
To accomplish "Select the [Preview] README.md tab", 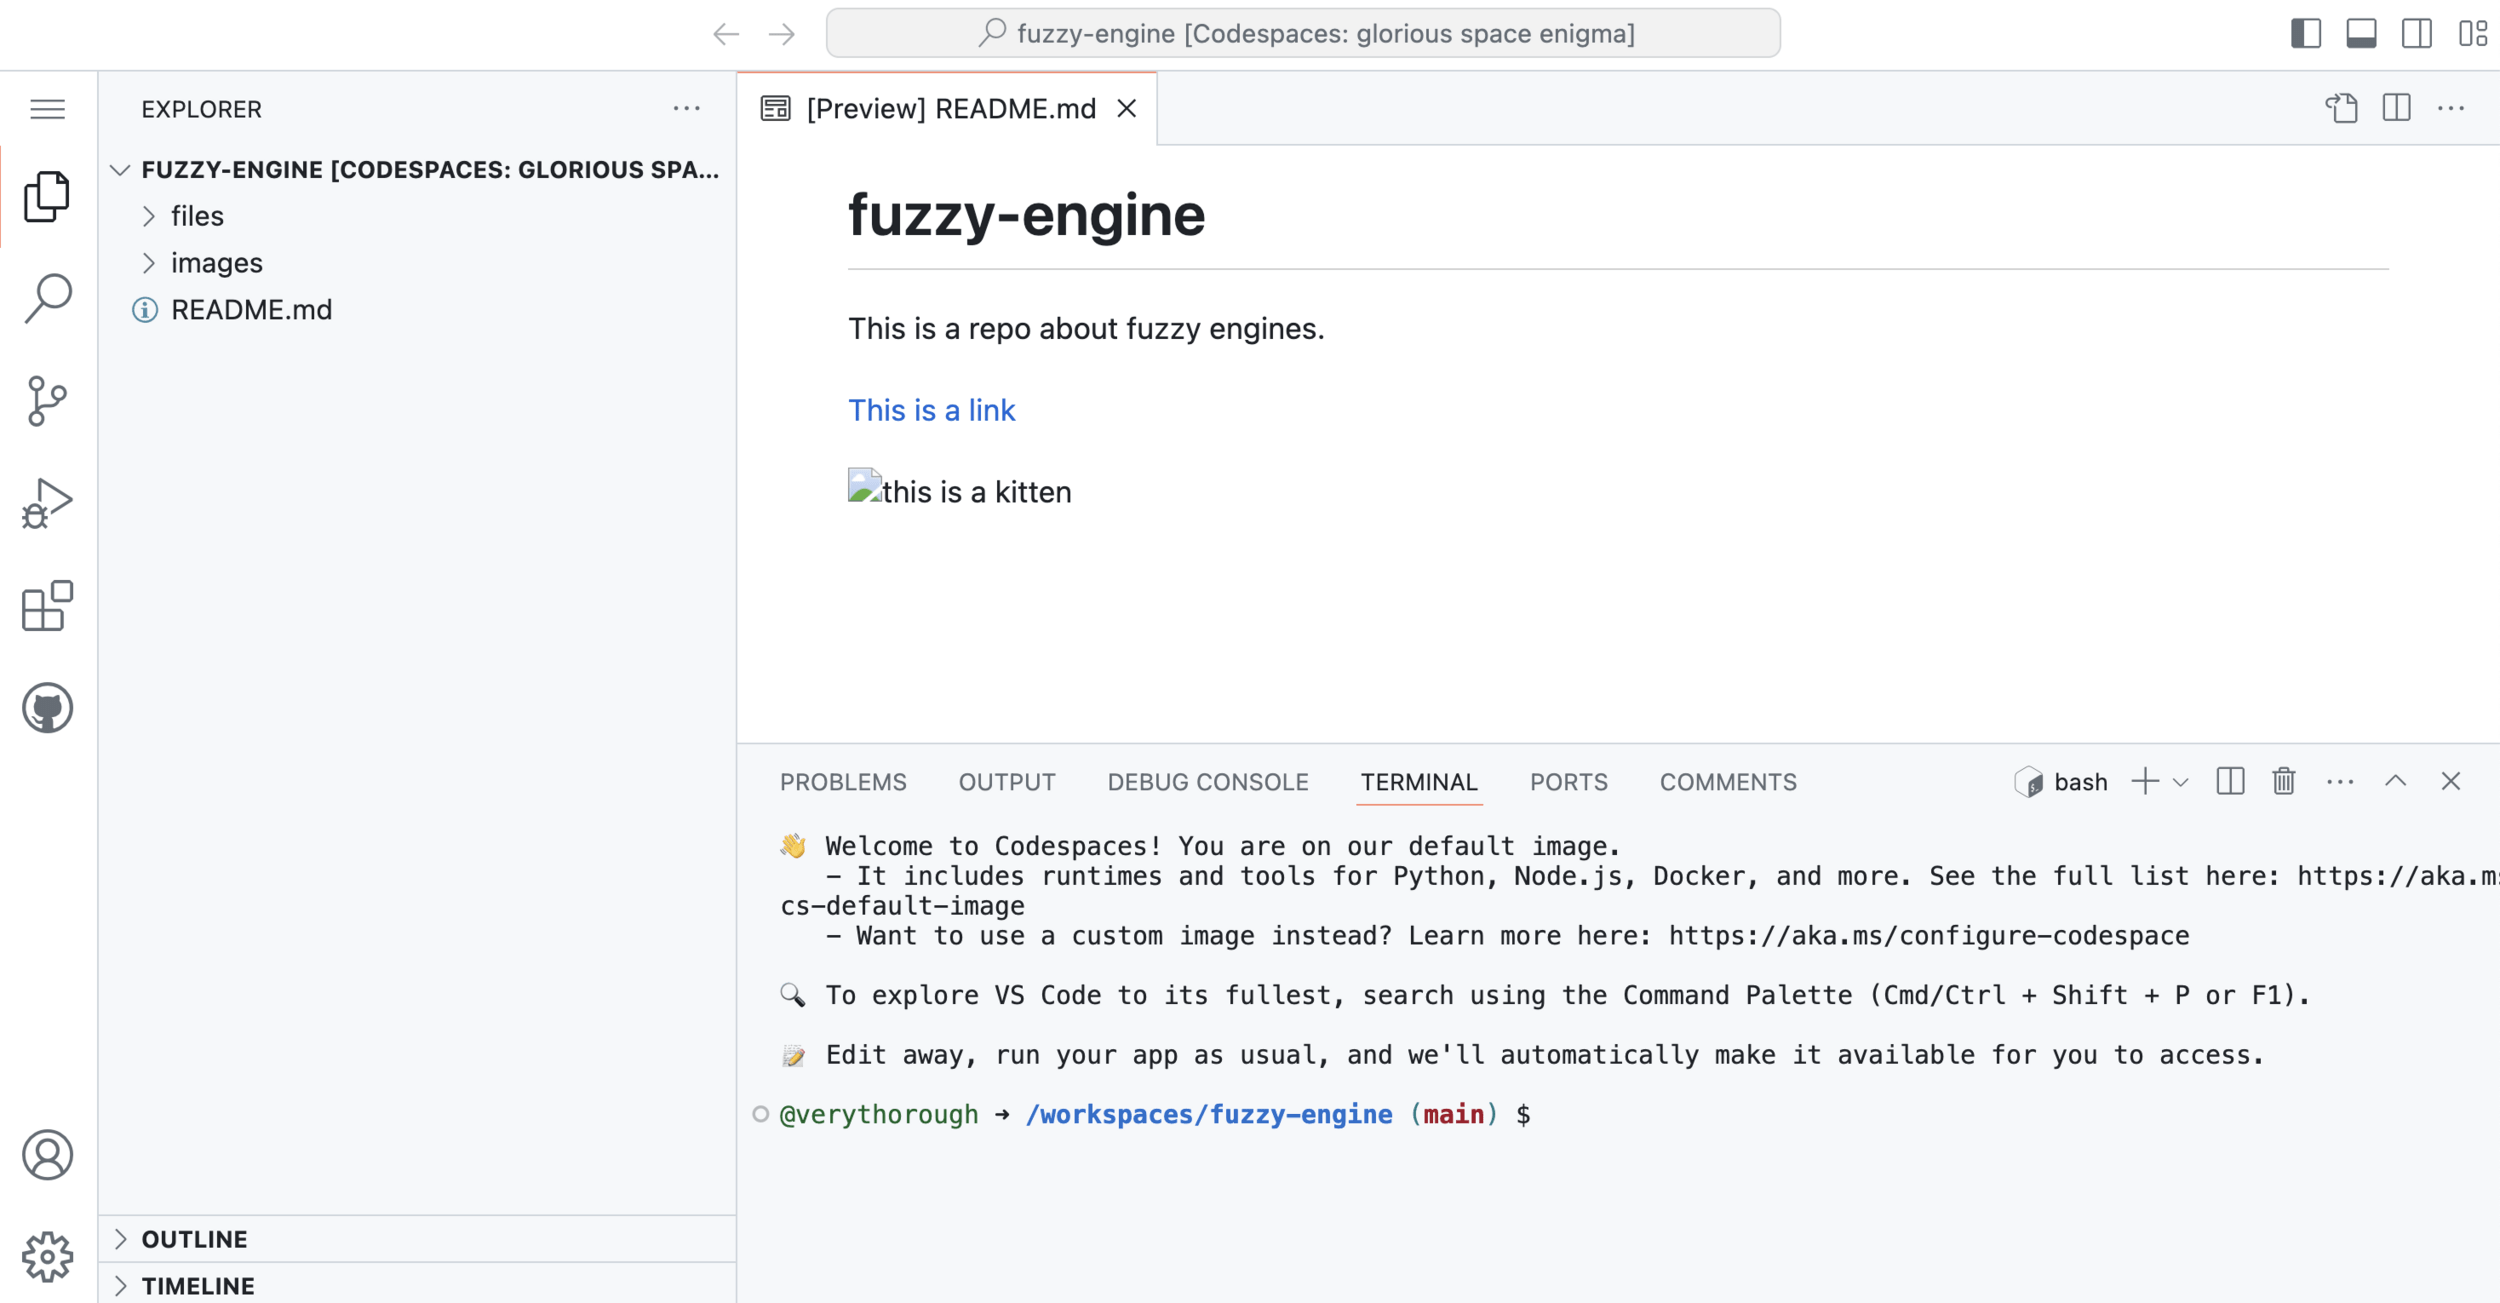I will click(947, 108).
